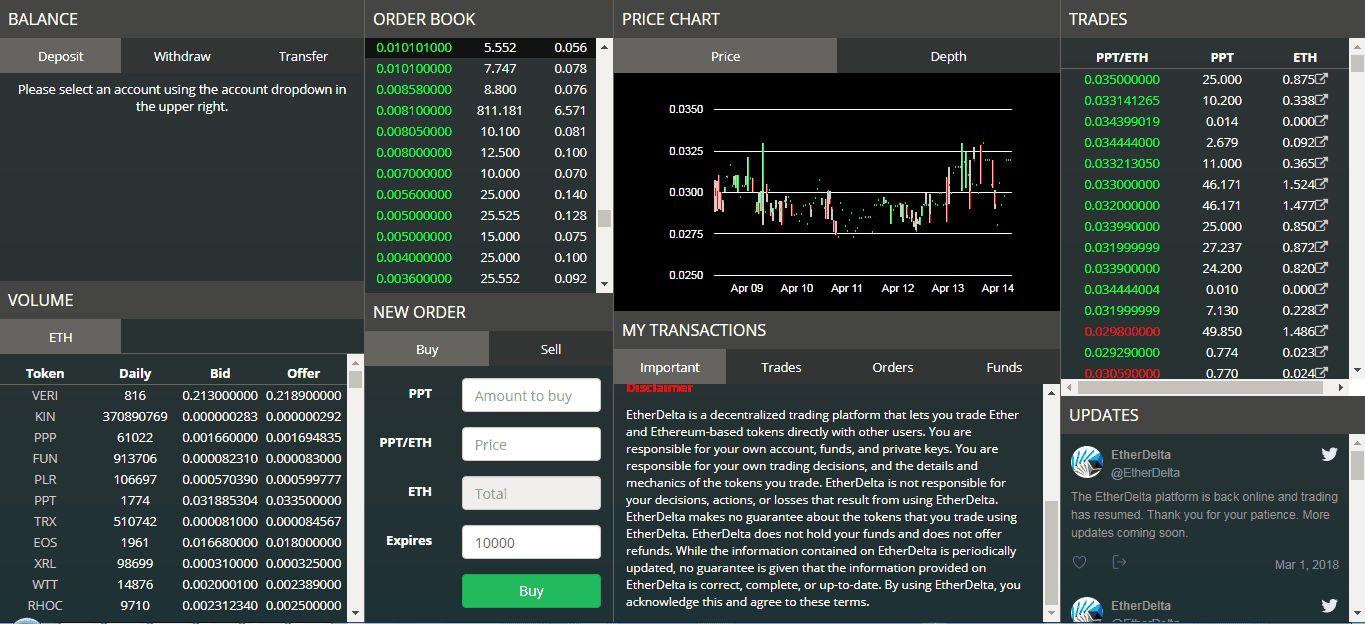This screenshot has width=1365, height=624.
Task: Select RHOC token in volume list
Action: pos(45,605)
